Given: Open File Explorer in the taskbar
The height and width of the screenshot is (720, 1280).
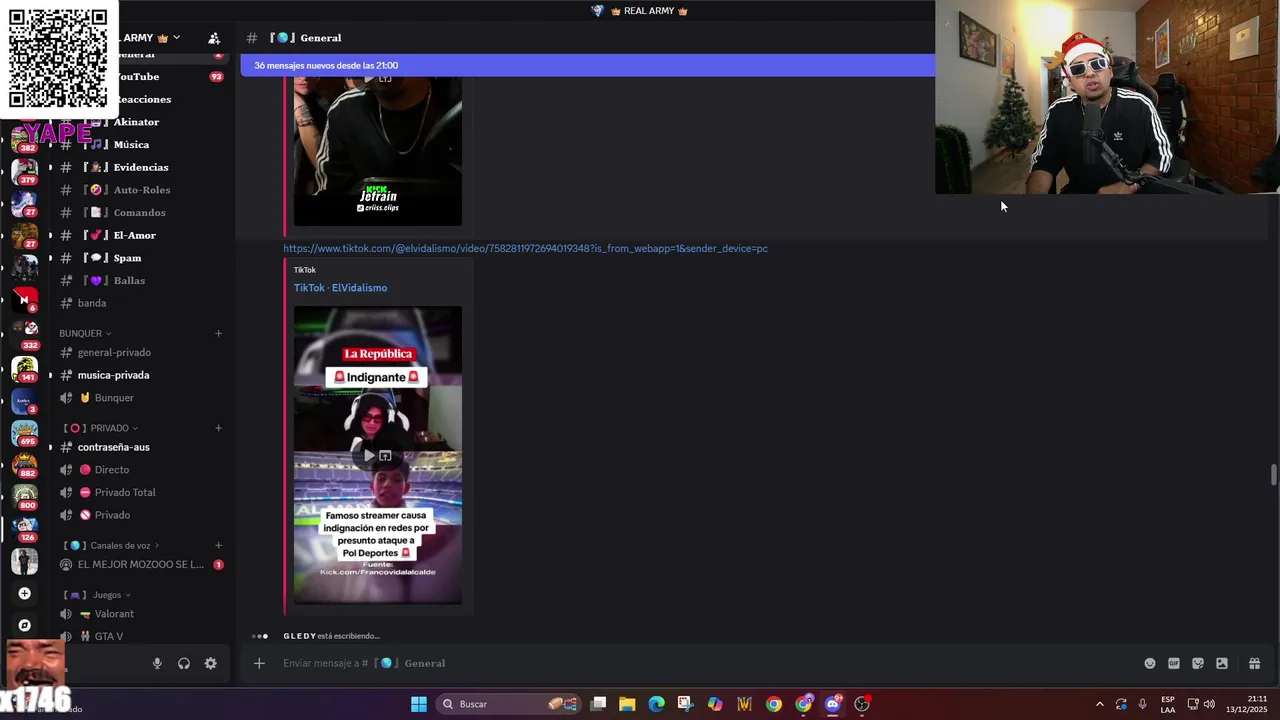Looking at the screenshot, I should pos(627,704).
